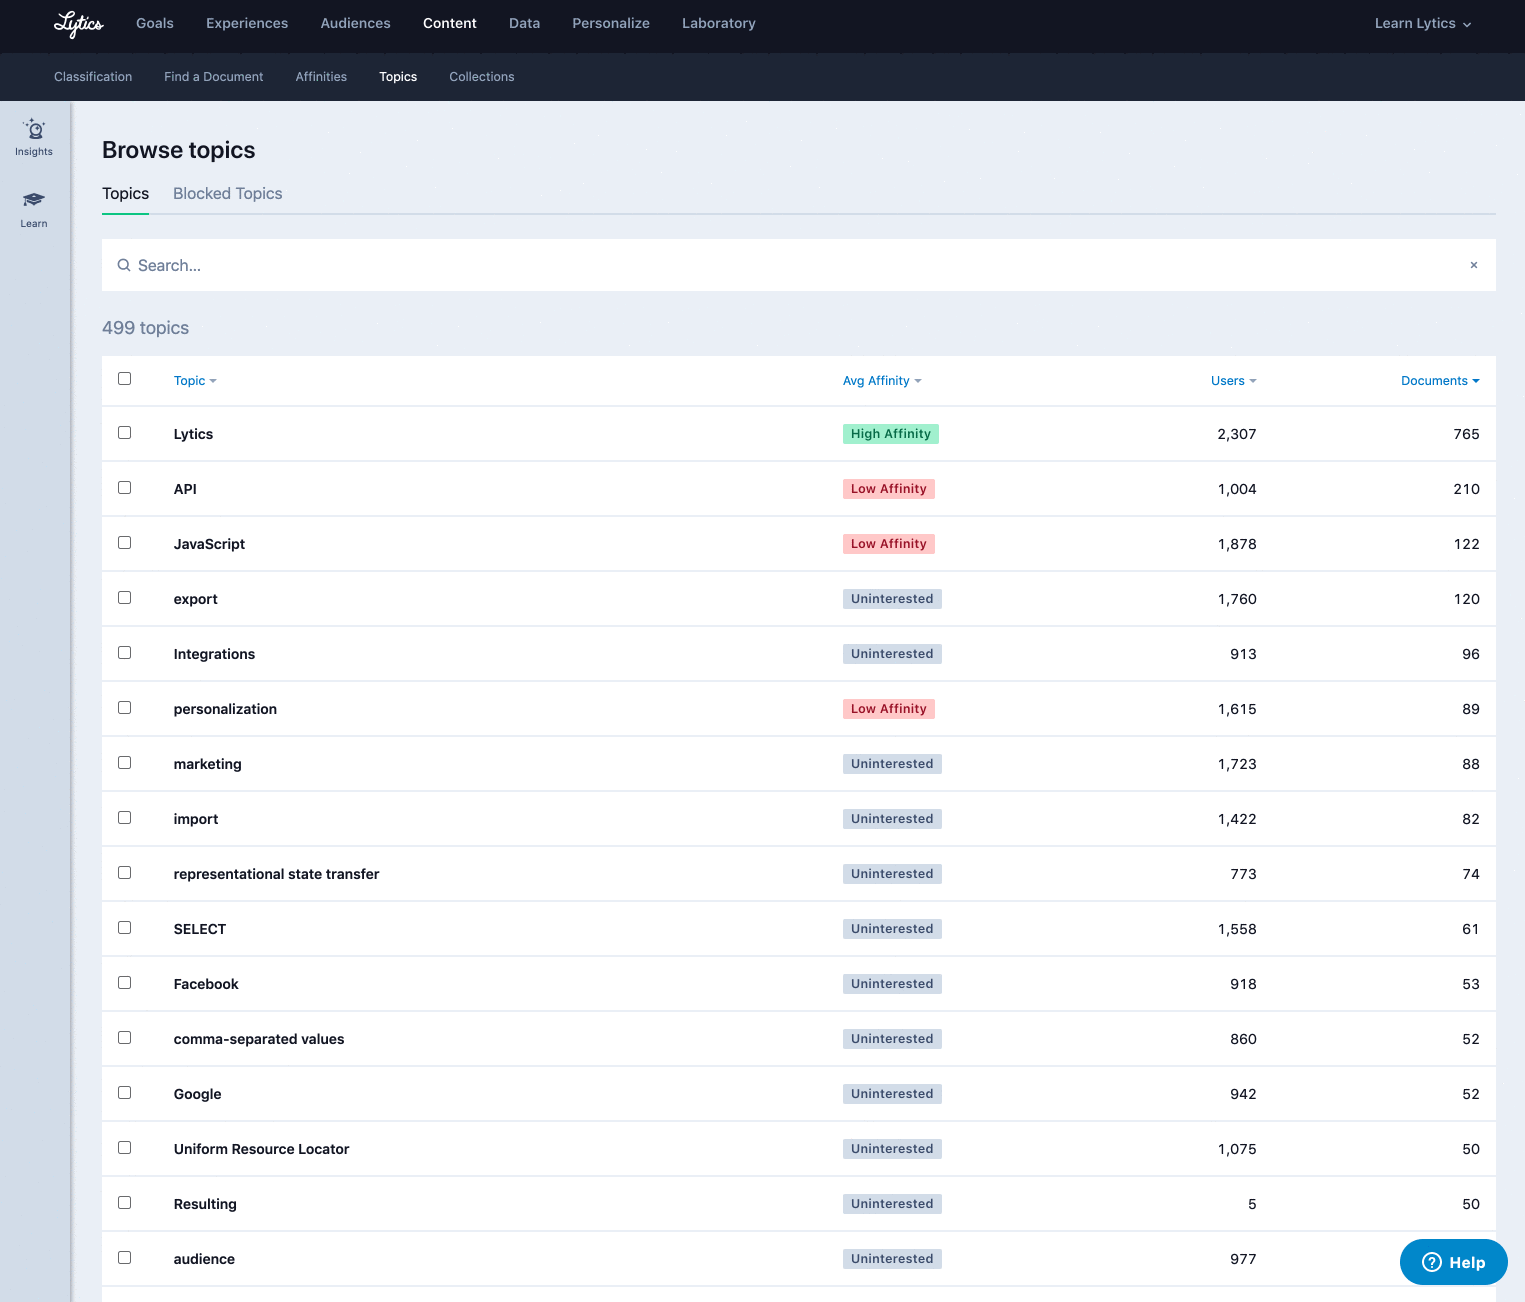
Task: Switch to the Blocked Topics tab
Action: click(x=228, y=194)
